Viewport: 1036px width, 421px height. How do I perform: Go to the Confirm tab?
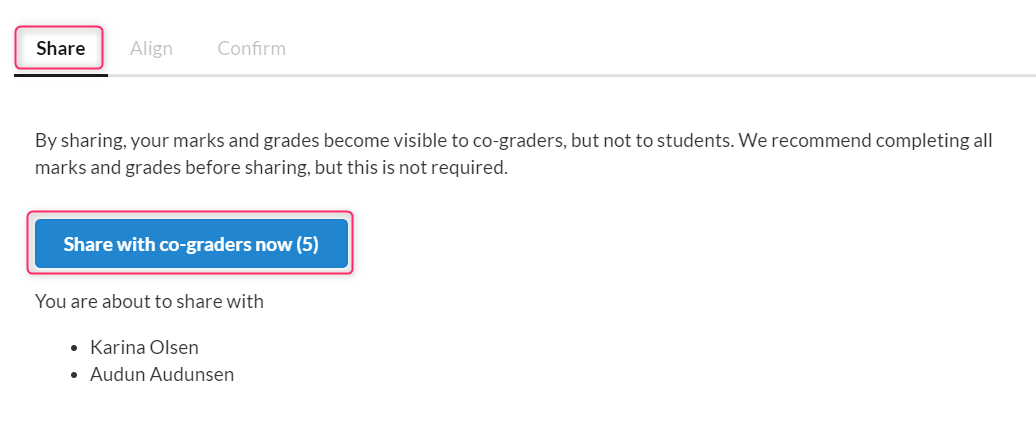tap(252, 48)
